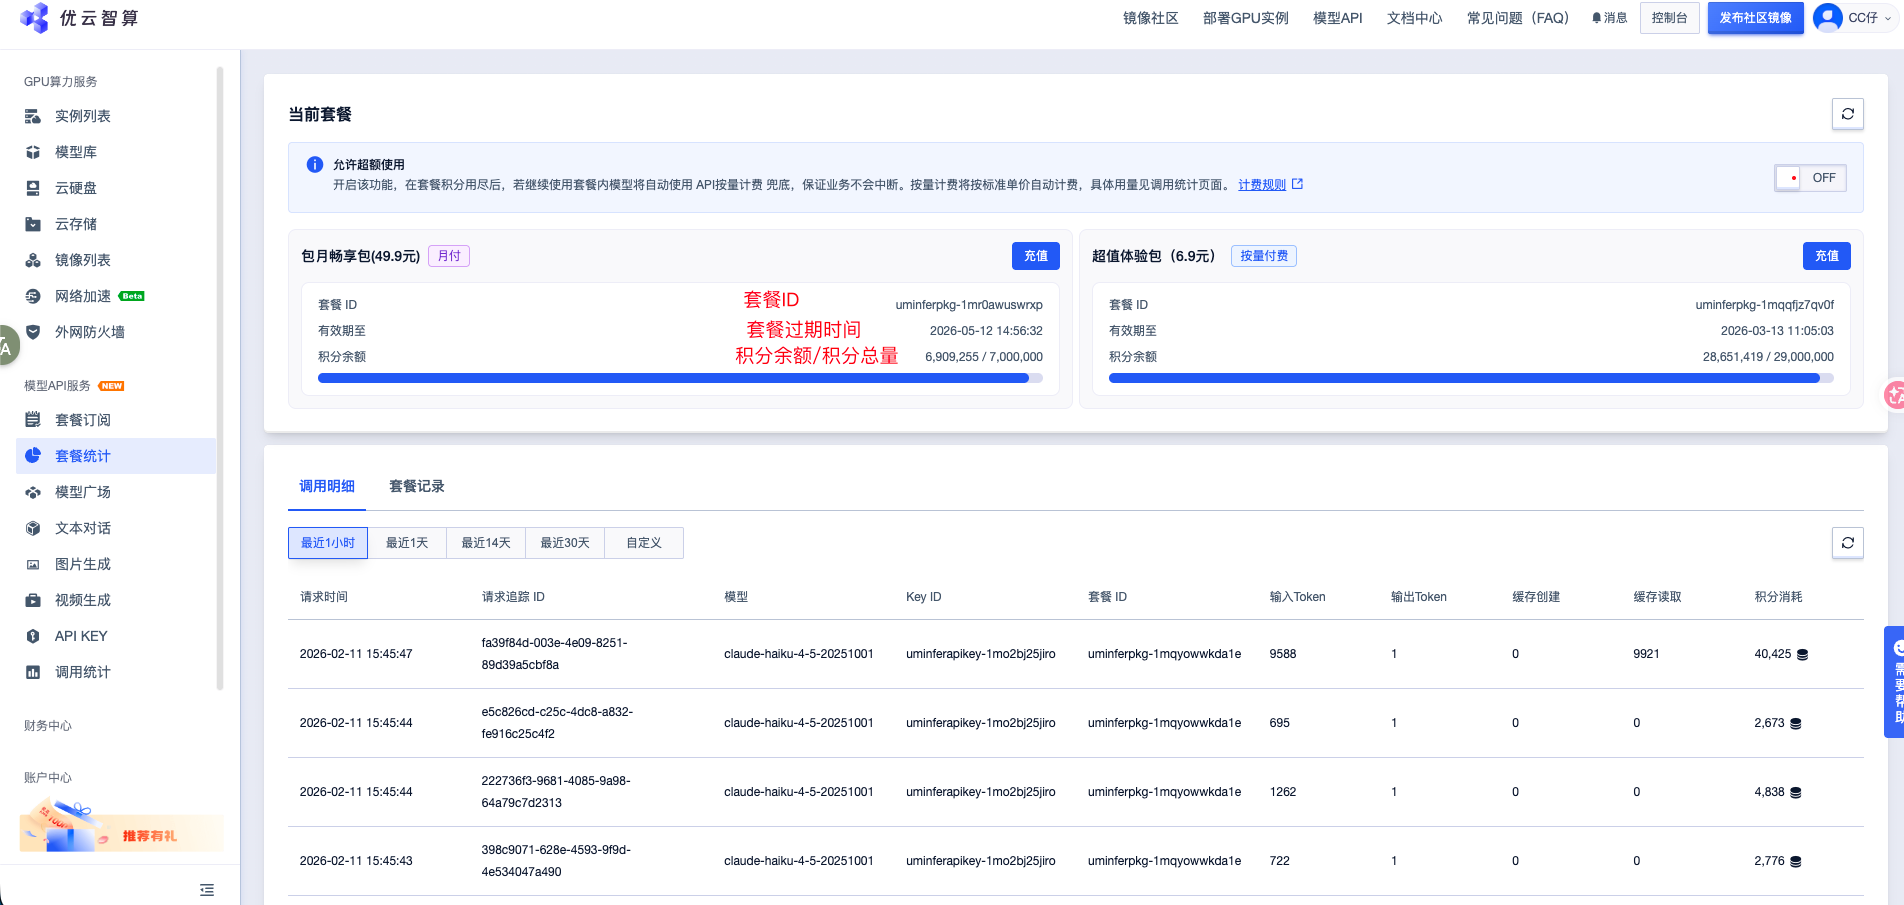Click the refresh icon in current package panel
Viewport: 1904px width, 905px height.
coord(1847,114)
